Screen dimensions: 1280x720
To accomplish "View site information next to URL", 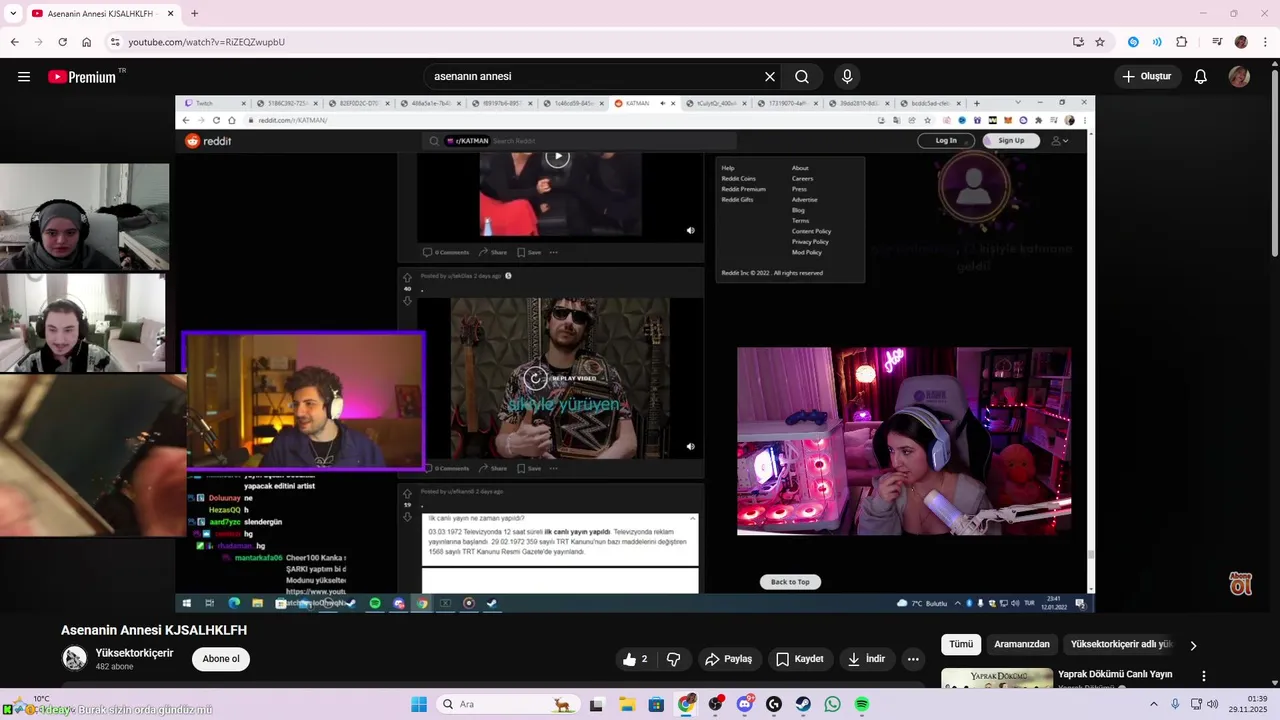I will point(115,42).
